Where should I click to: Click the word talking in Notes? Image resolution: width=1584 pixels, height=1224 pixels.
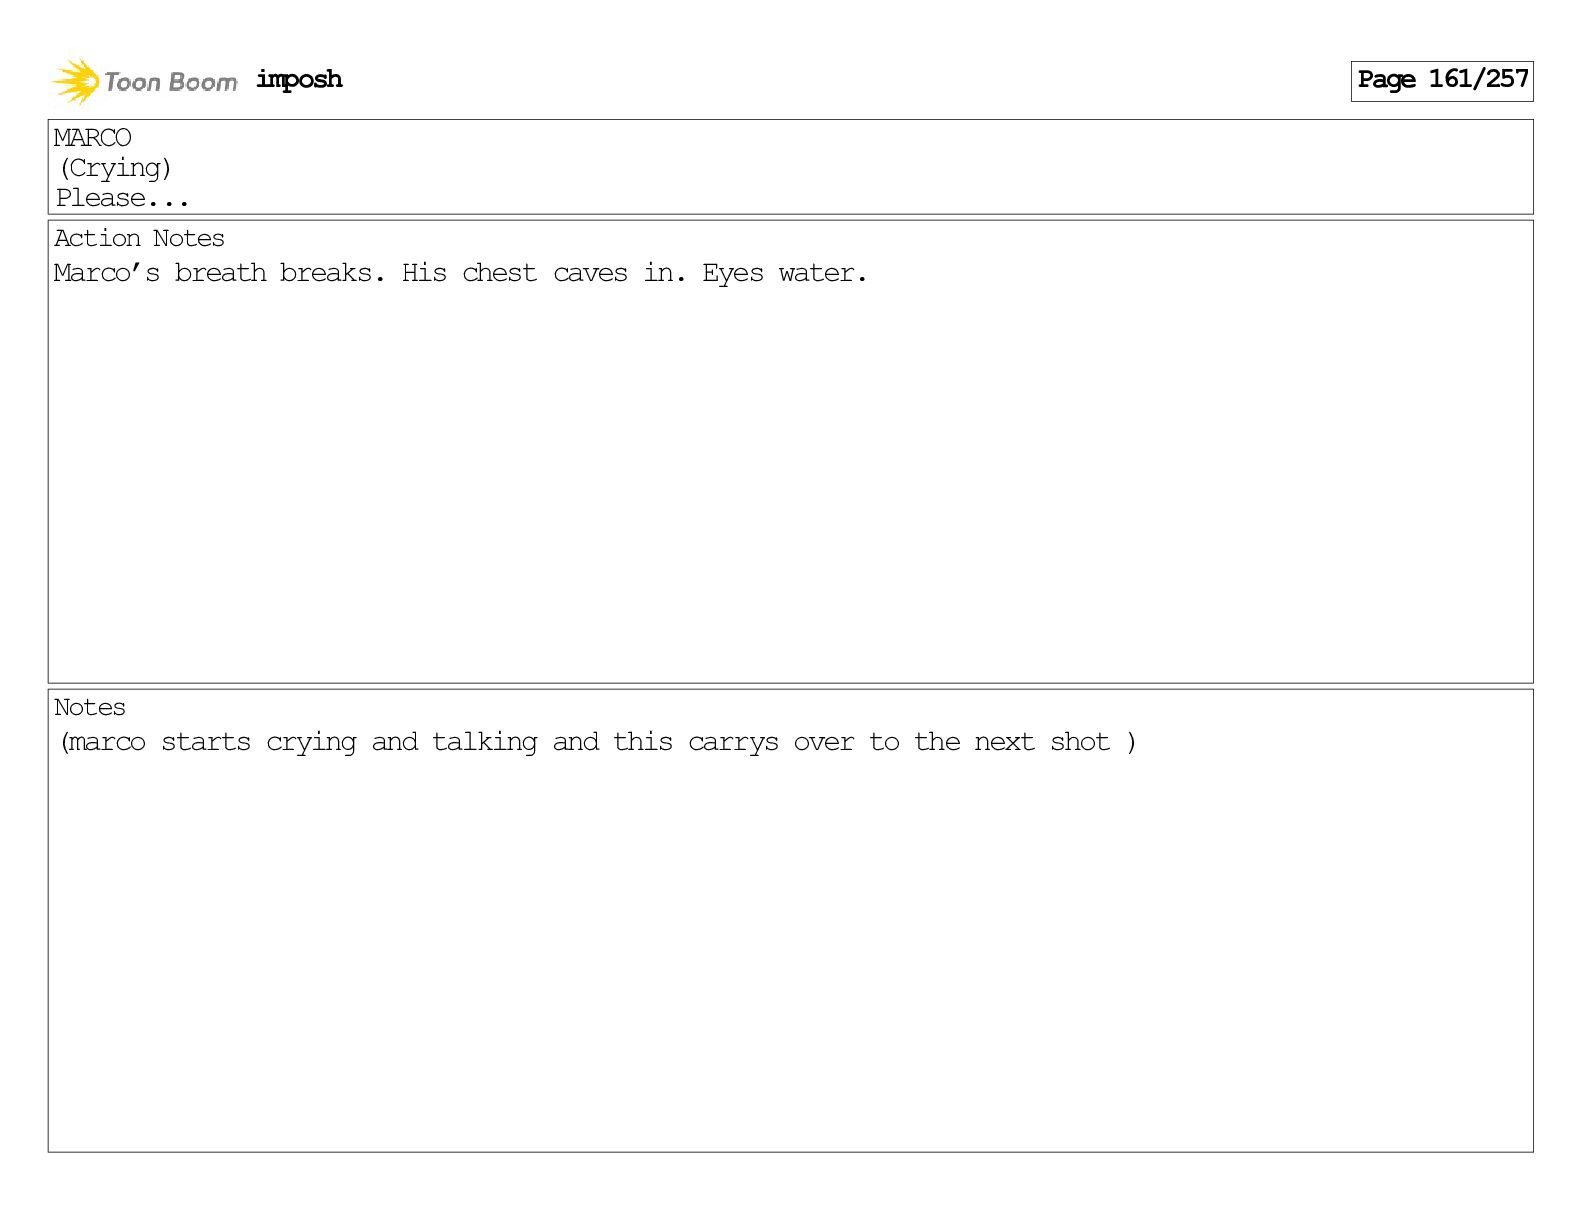click(x=484, y=742)
